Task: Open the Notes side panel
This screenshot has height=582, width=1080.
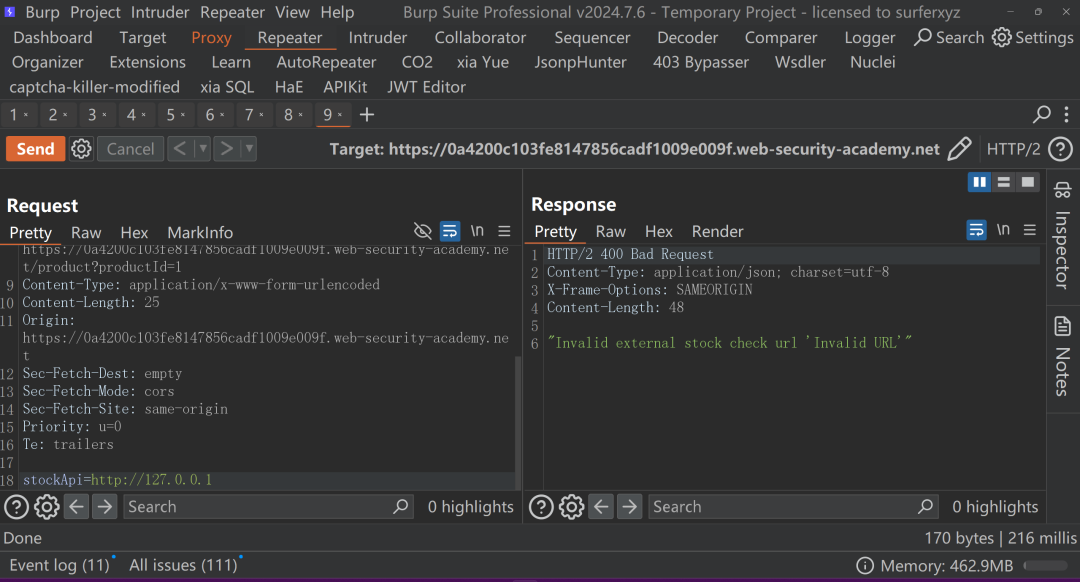Action: 1063,356
